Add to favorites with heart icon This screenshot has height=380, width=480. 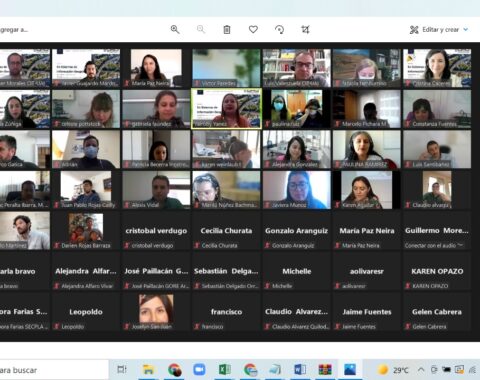(x=253, y=30)
